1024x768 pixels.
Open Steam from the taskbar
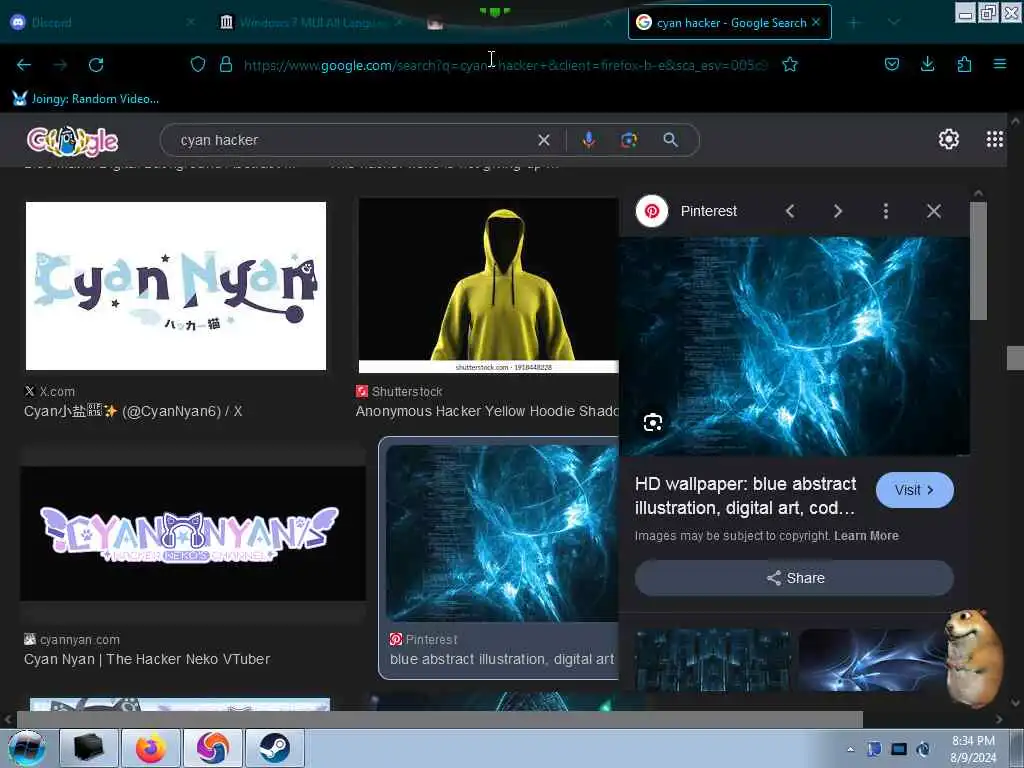click(x=275, y=748)
